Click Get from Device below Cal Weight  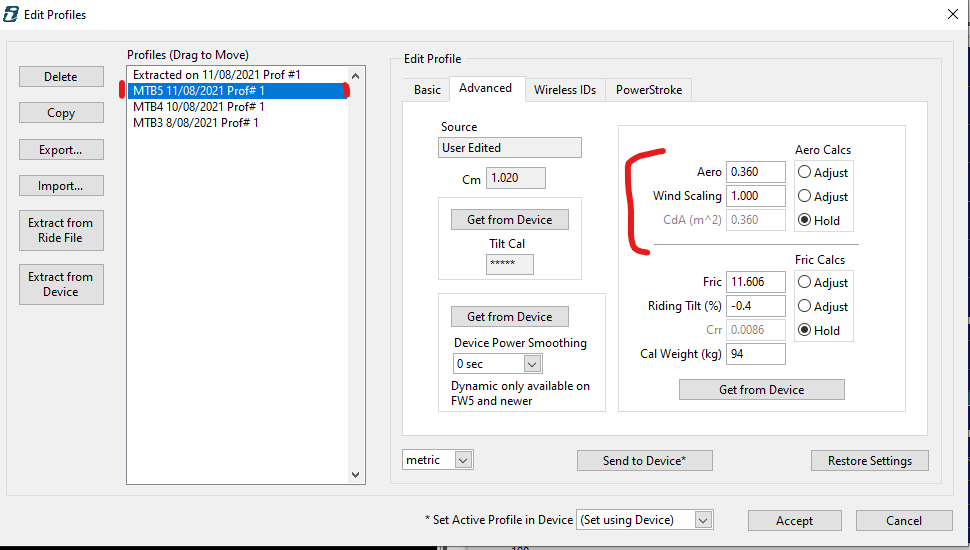762,390
